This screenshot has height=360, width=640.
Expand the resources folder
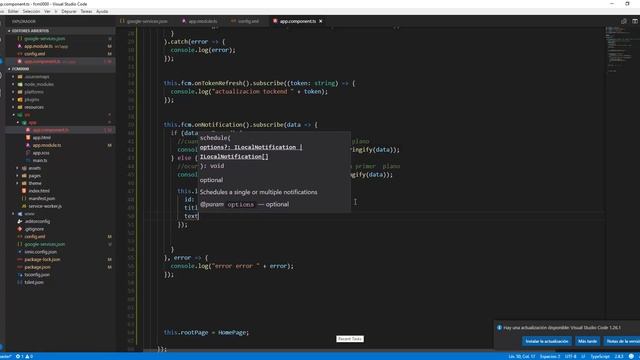[x=34, y=107]
